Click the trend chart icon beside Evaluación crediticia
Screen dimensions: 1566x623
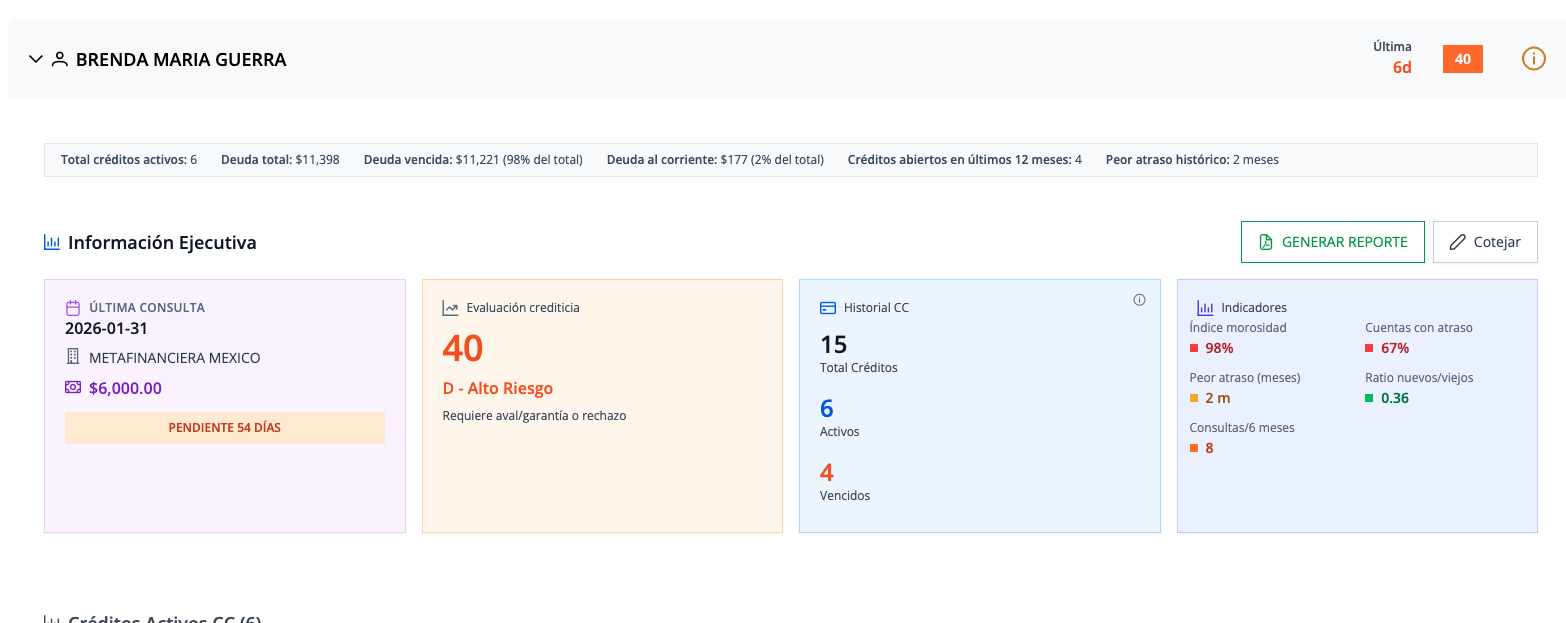450,308
